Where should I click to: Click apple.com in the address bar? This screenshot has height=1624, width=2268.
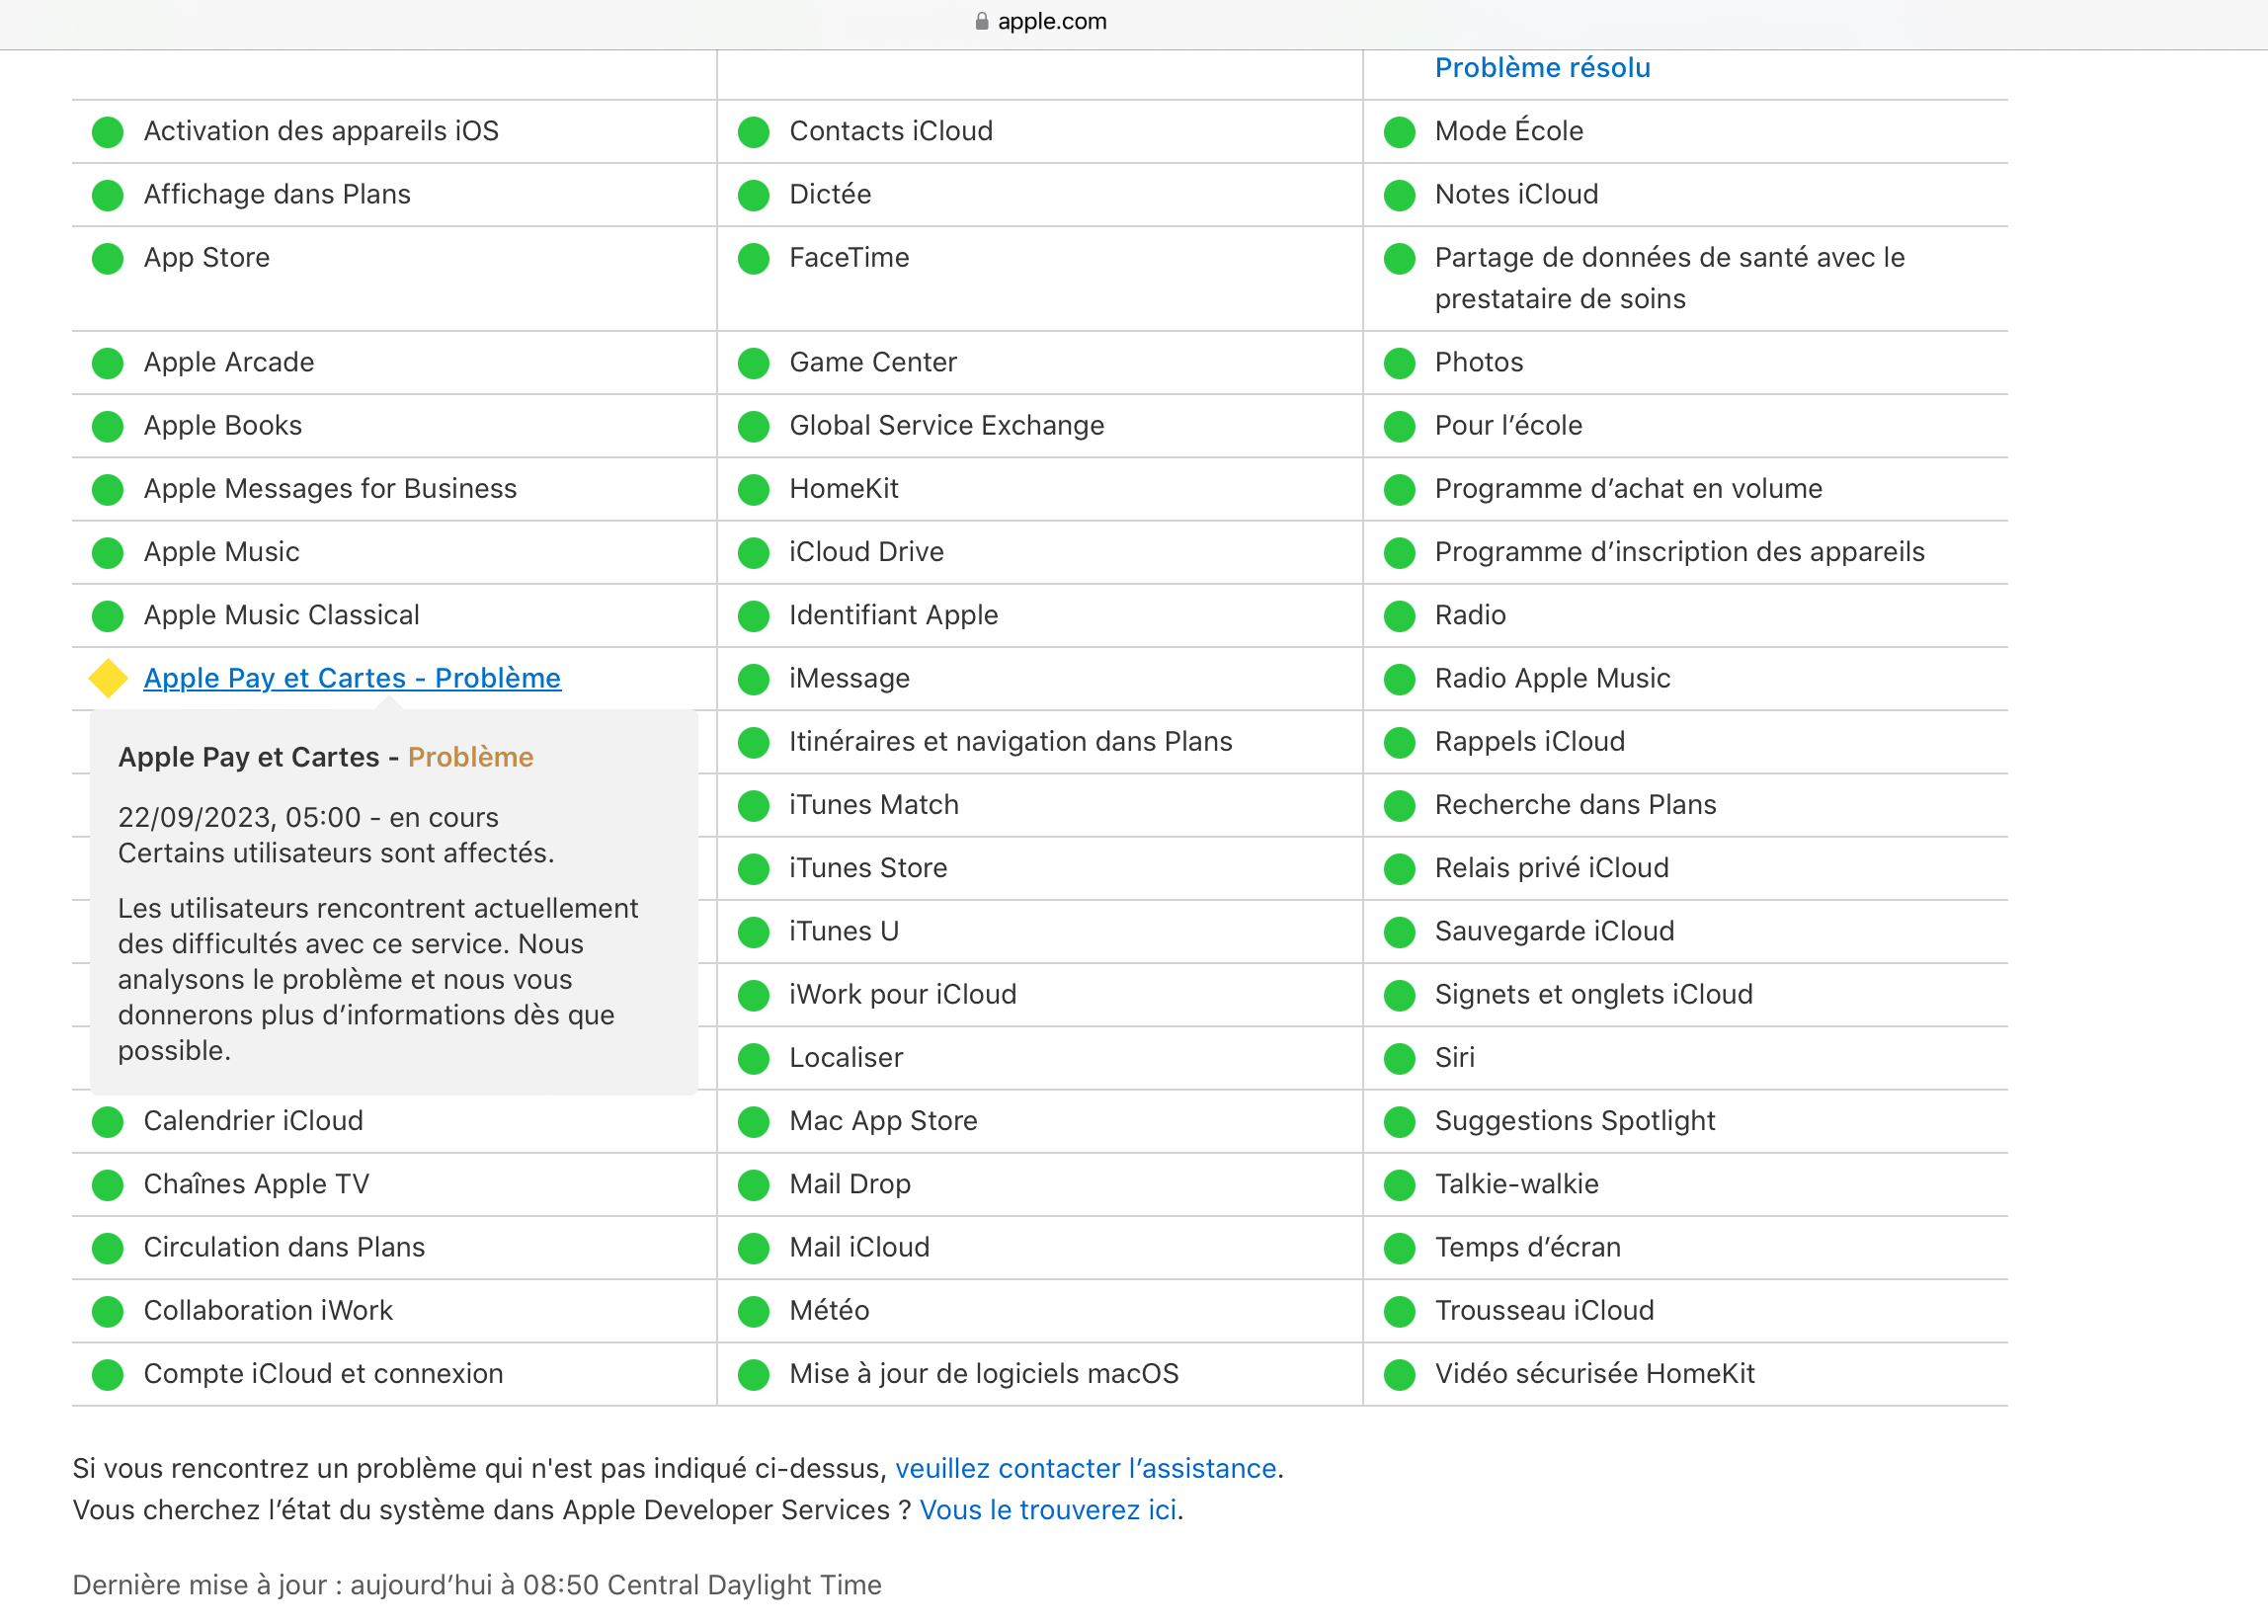coord(1052,21)
